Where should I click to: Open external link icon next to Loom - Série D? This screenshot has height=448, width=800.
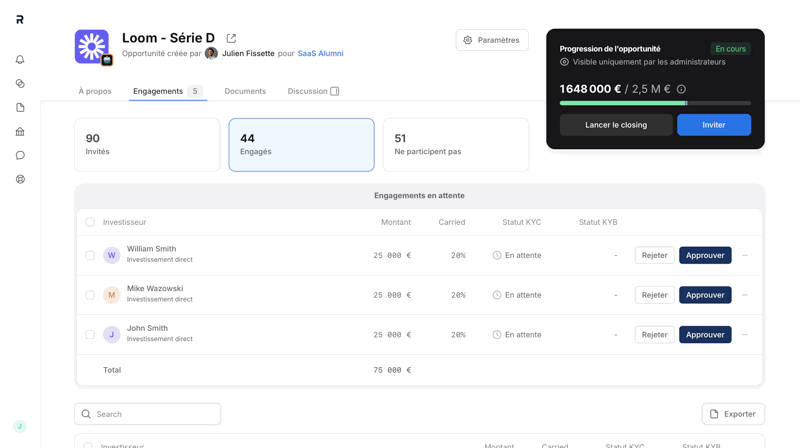point(231,38)
